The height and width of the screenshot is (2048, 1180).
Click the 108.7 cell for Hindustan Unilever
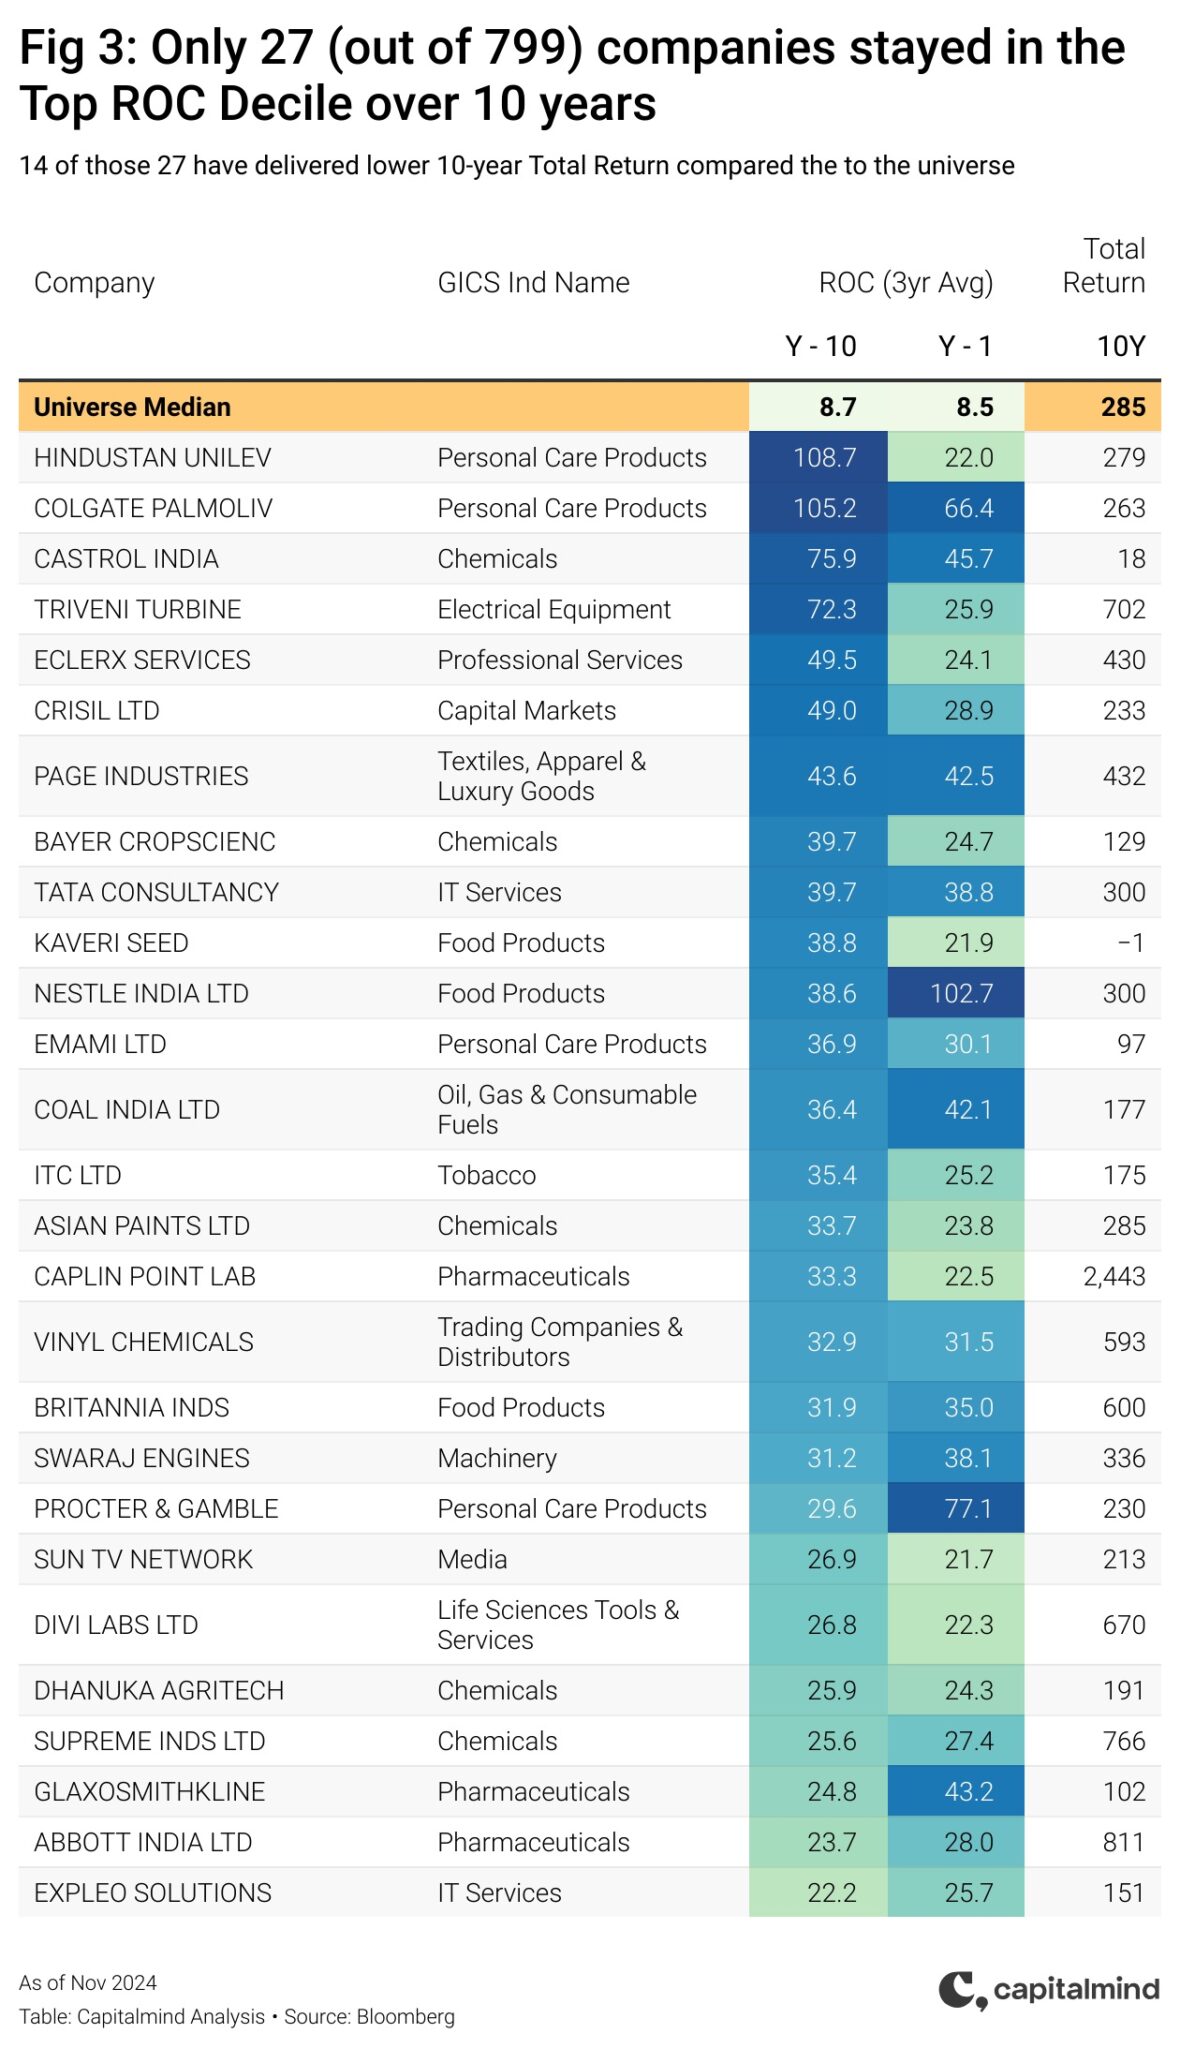(x=818, y=457)
